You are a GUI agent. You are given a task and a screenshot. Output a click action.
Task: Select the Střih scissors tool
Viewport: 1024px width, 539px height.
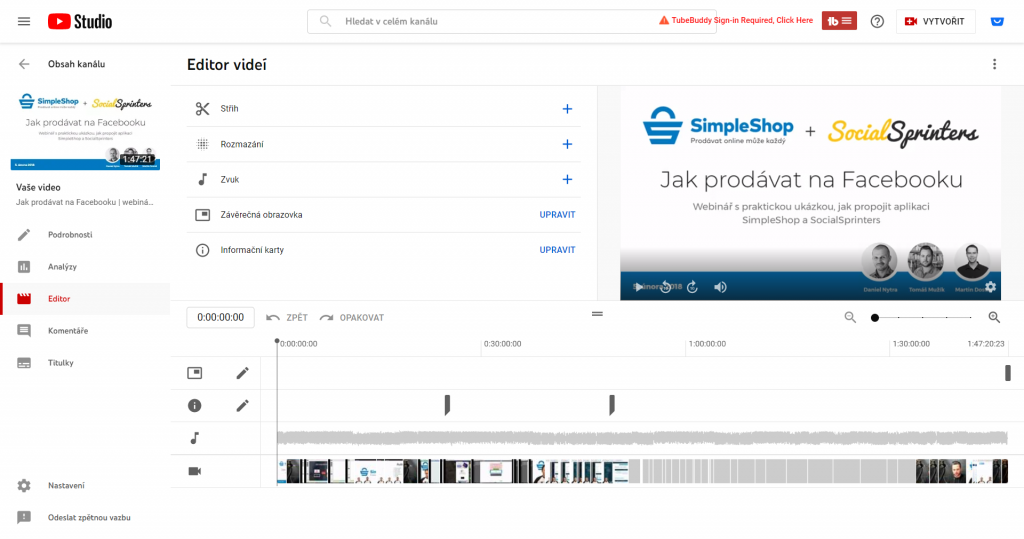click(202, 109)
